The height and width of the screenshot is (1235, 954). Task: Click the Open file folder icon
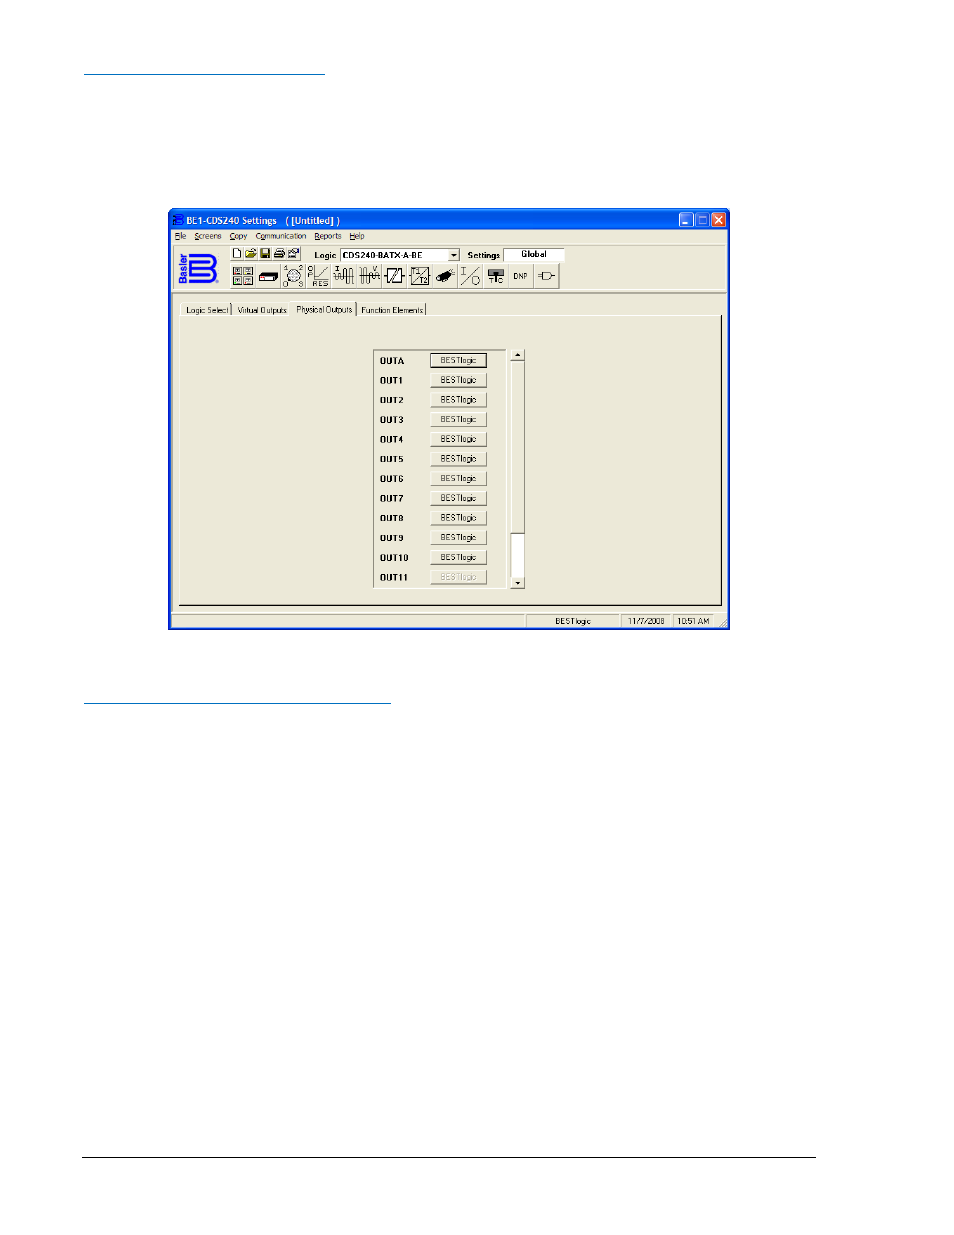pos(251,254)
